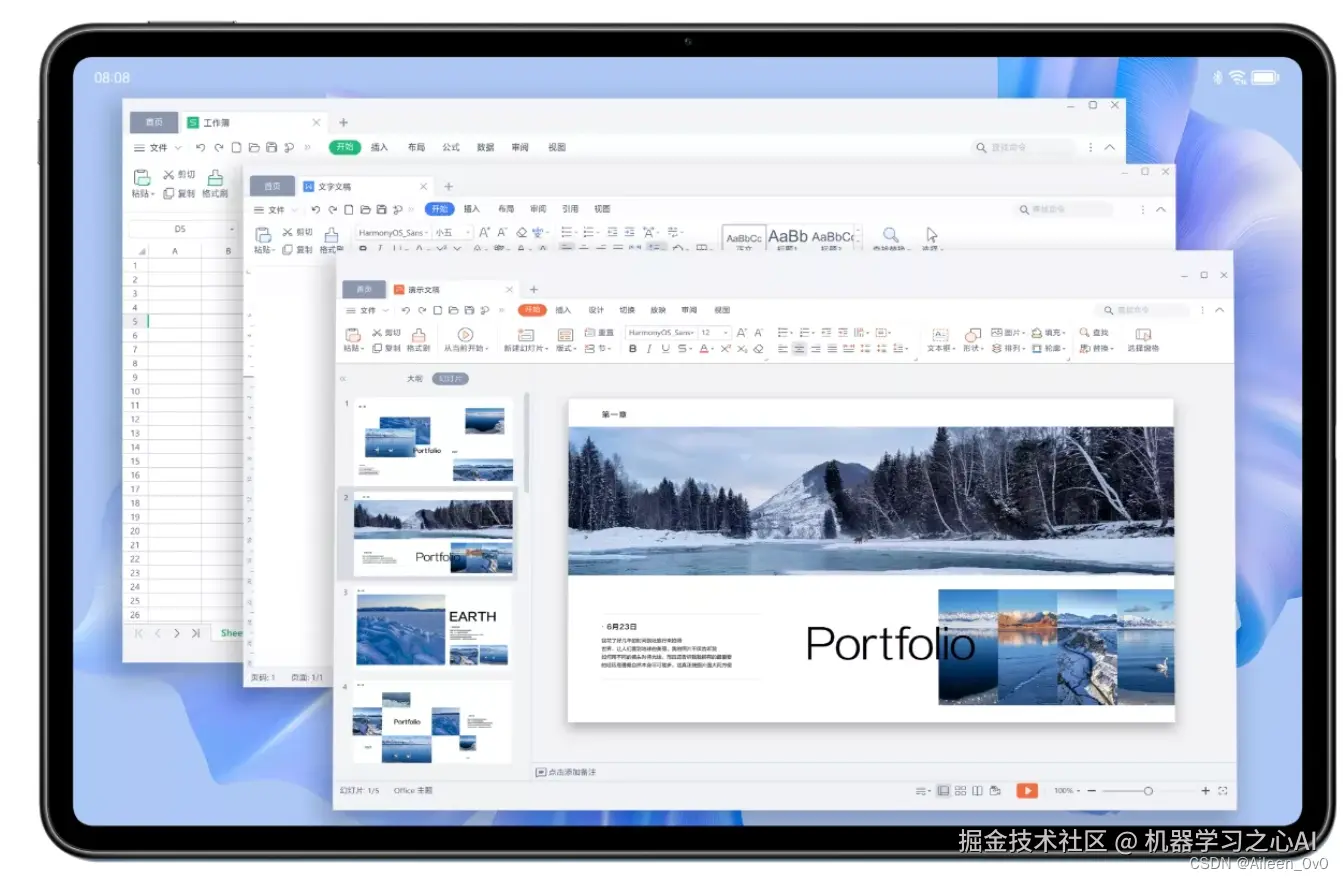1343x880 pixels.
Task: Click the Shapes (形状) icon
Action: [973, 334]
